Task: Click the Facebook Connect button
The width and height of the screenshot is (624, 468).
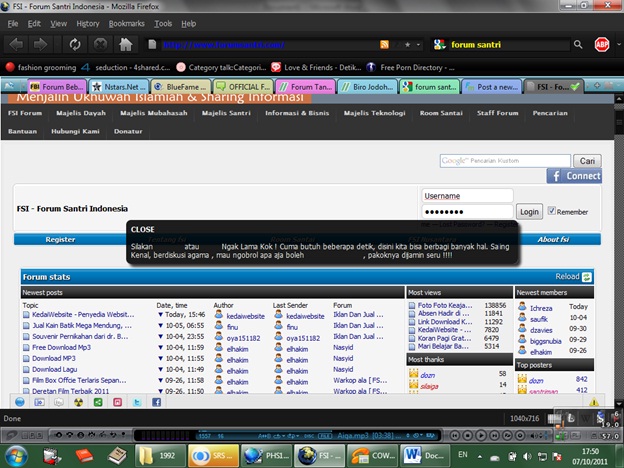Action: tap(574, 176)
